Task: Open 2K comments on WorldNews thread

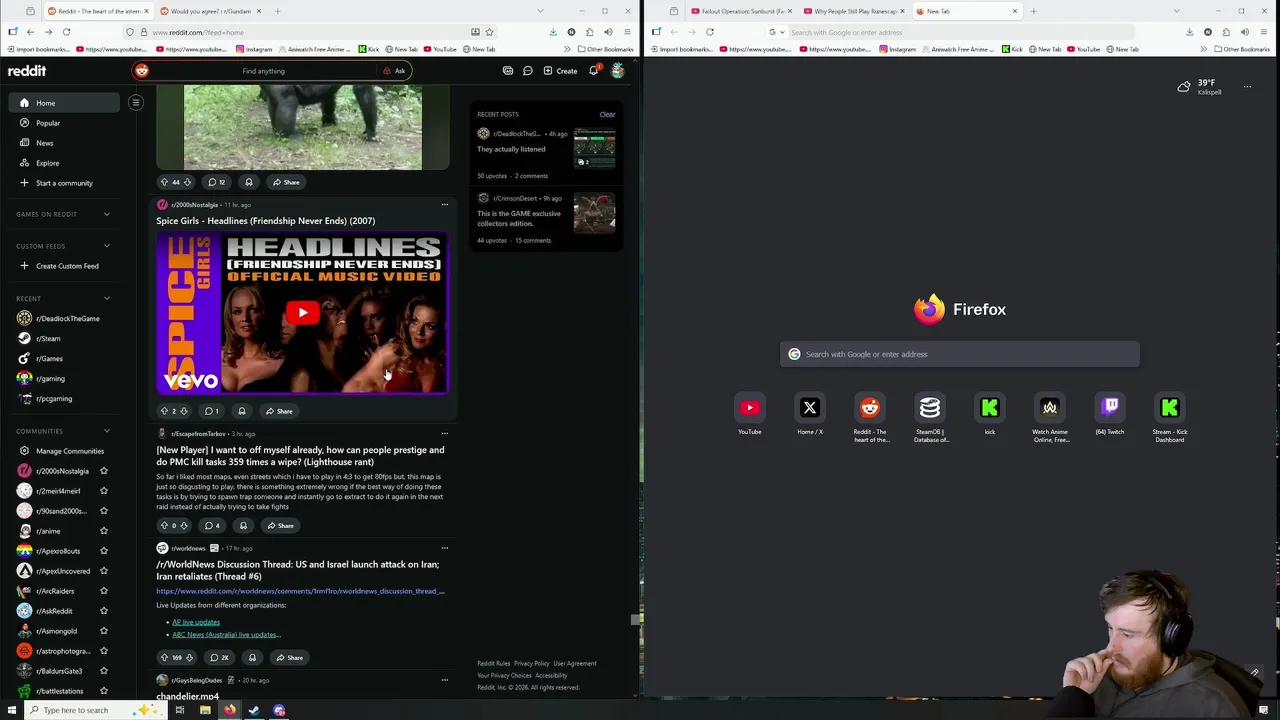Action: click(x=219, y=658)
